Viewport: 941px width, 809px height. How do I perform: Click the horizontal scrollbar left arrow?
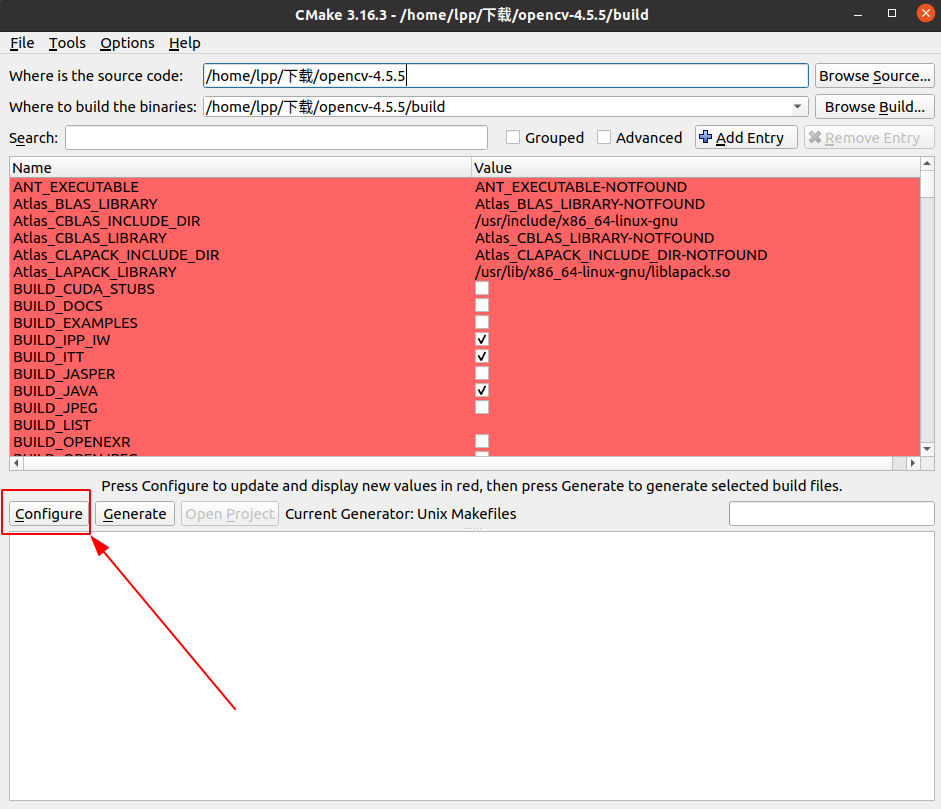pos(17,463)
